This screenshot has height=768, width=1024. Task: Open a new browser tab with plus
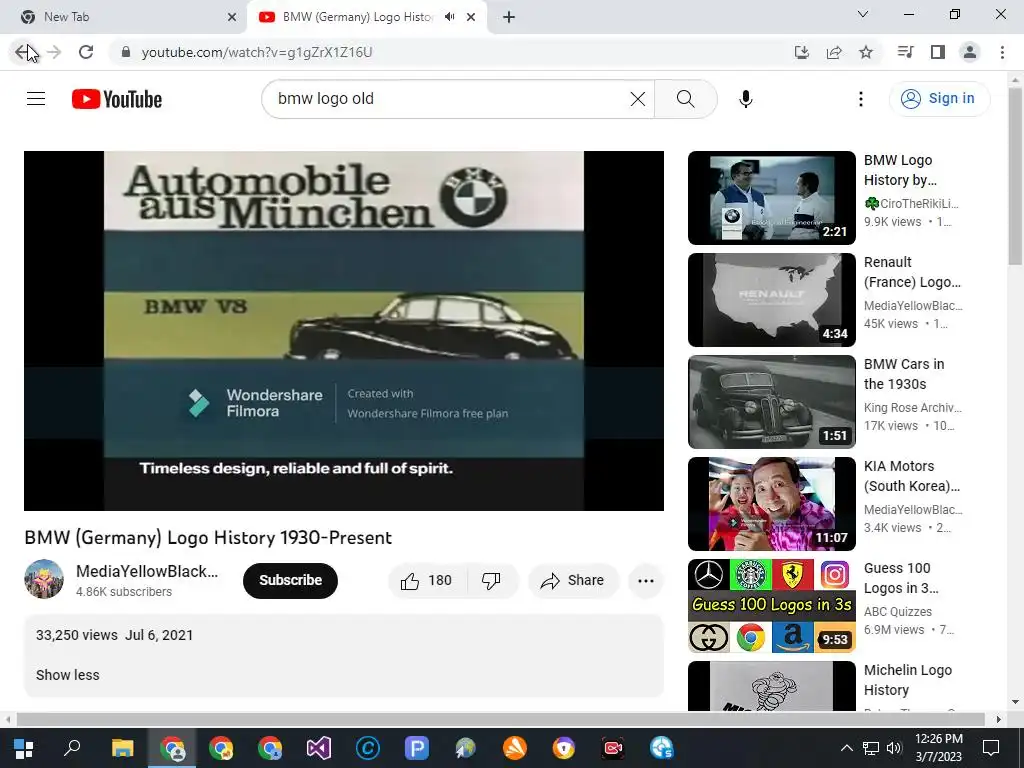(x=509, y=17)
